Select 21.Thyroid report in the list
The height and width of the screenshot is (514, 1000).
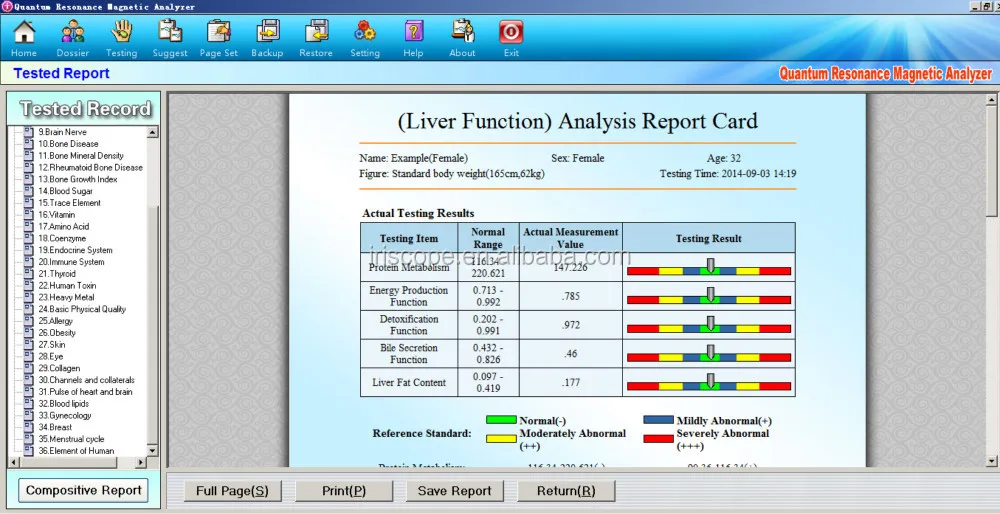[57, 274]
